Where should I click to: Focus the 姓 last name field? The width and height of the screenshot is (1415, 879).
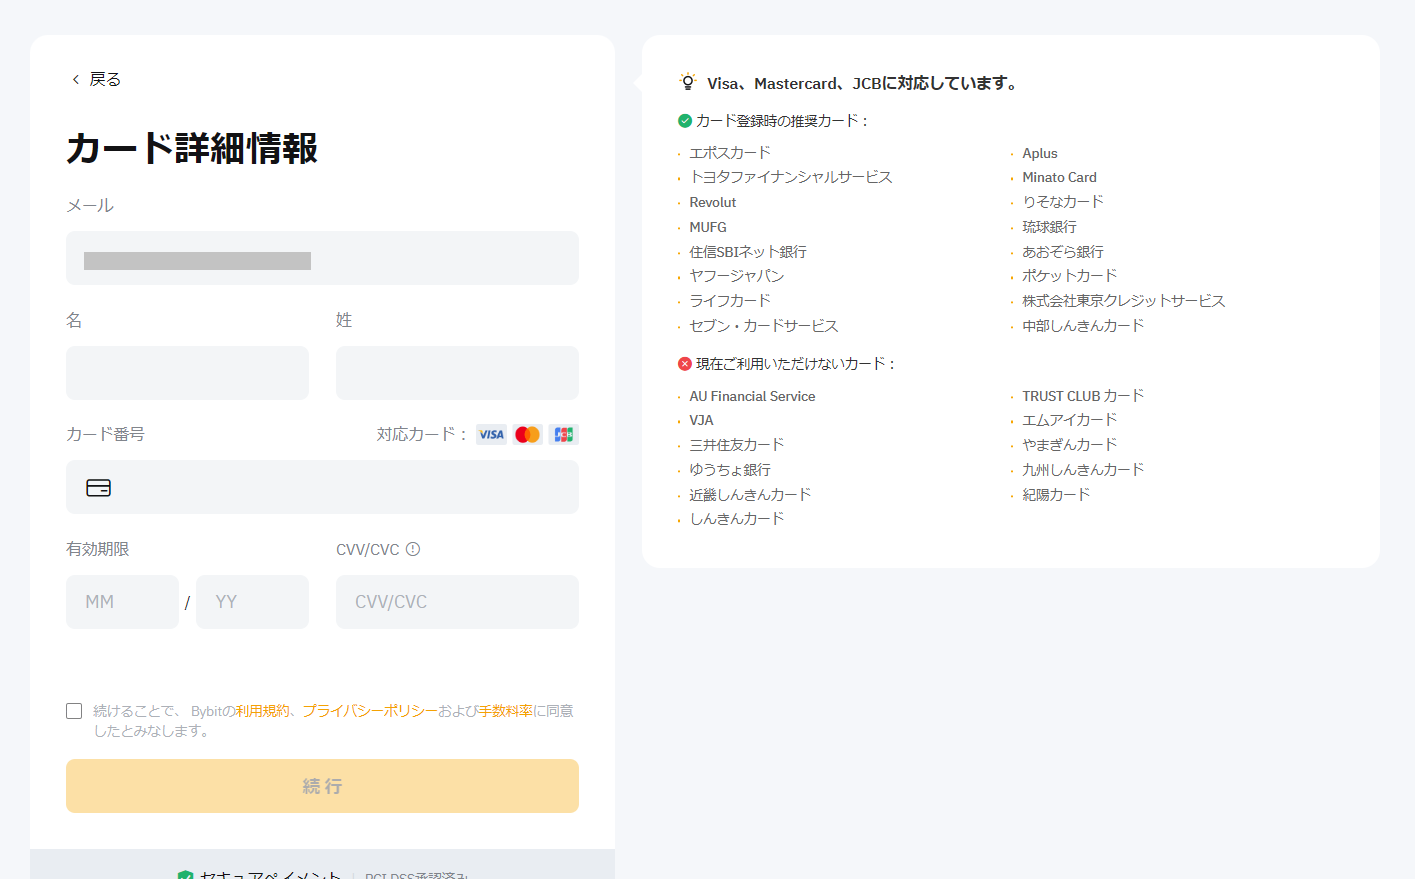(x=457, y=373)
